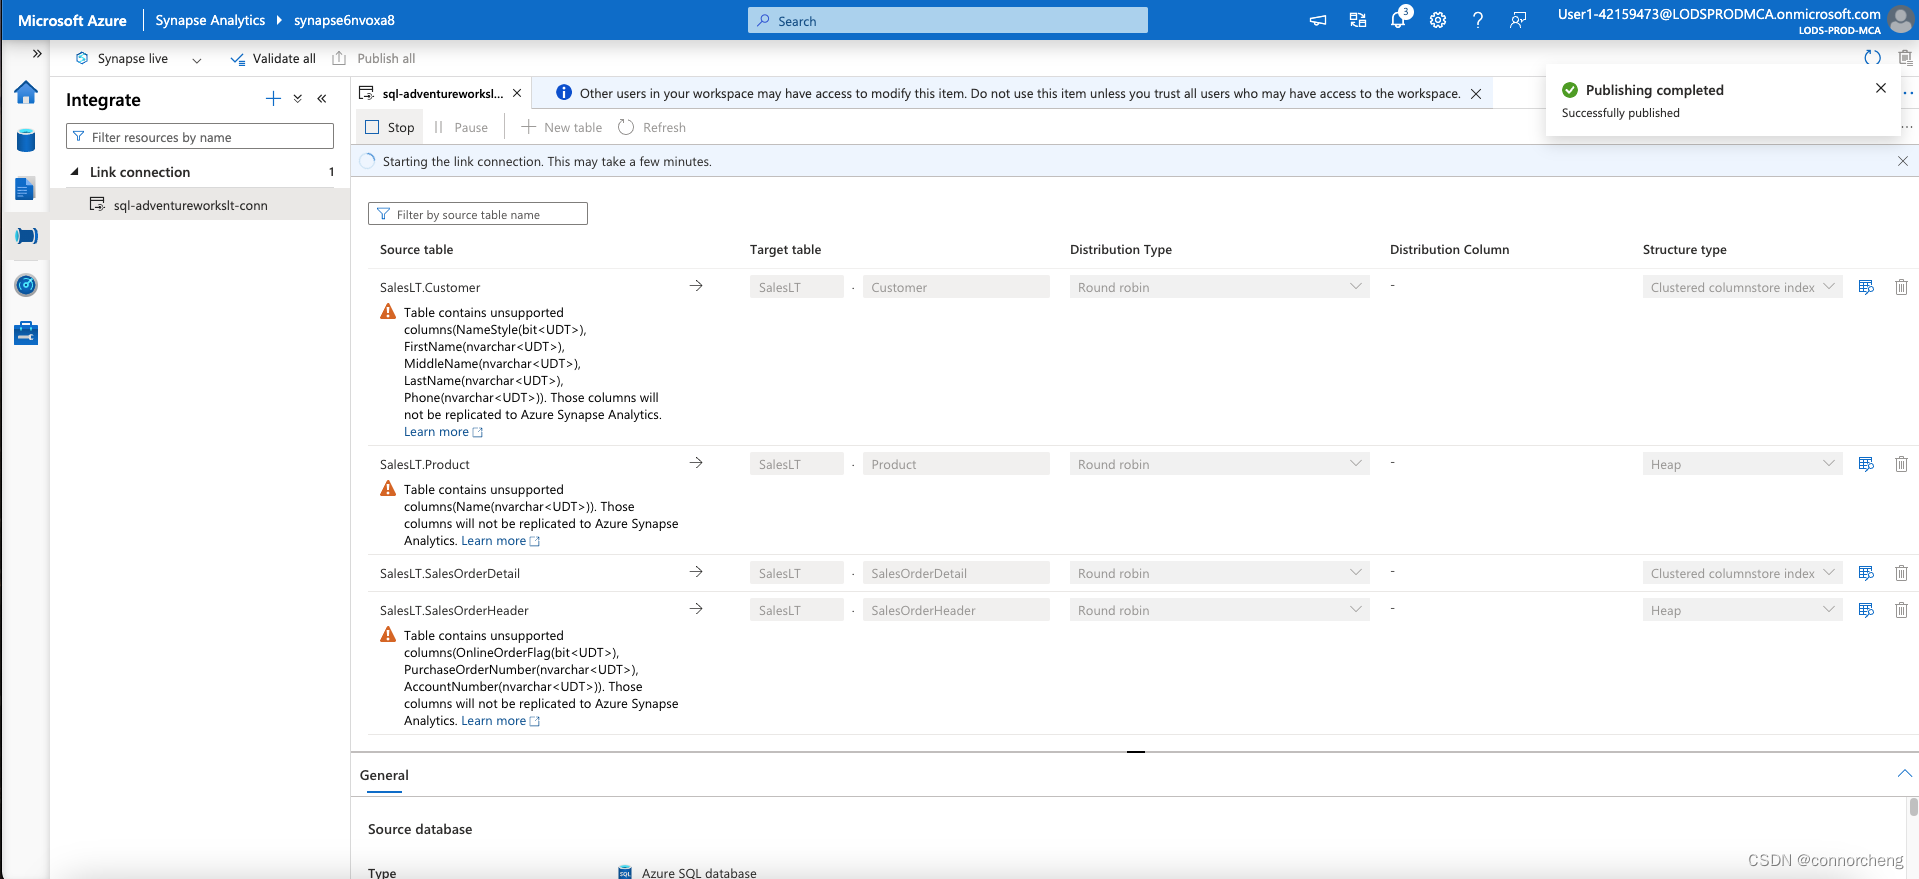
Task: Close the sql-adventureworksl tab
Action: coord(517,93)
